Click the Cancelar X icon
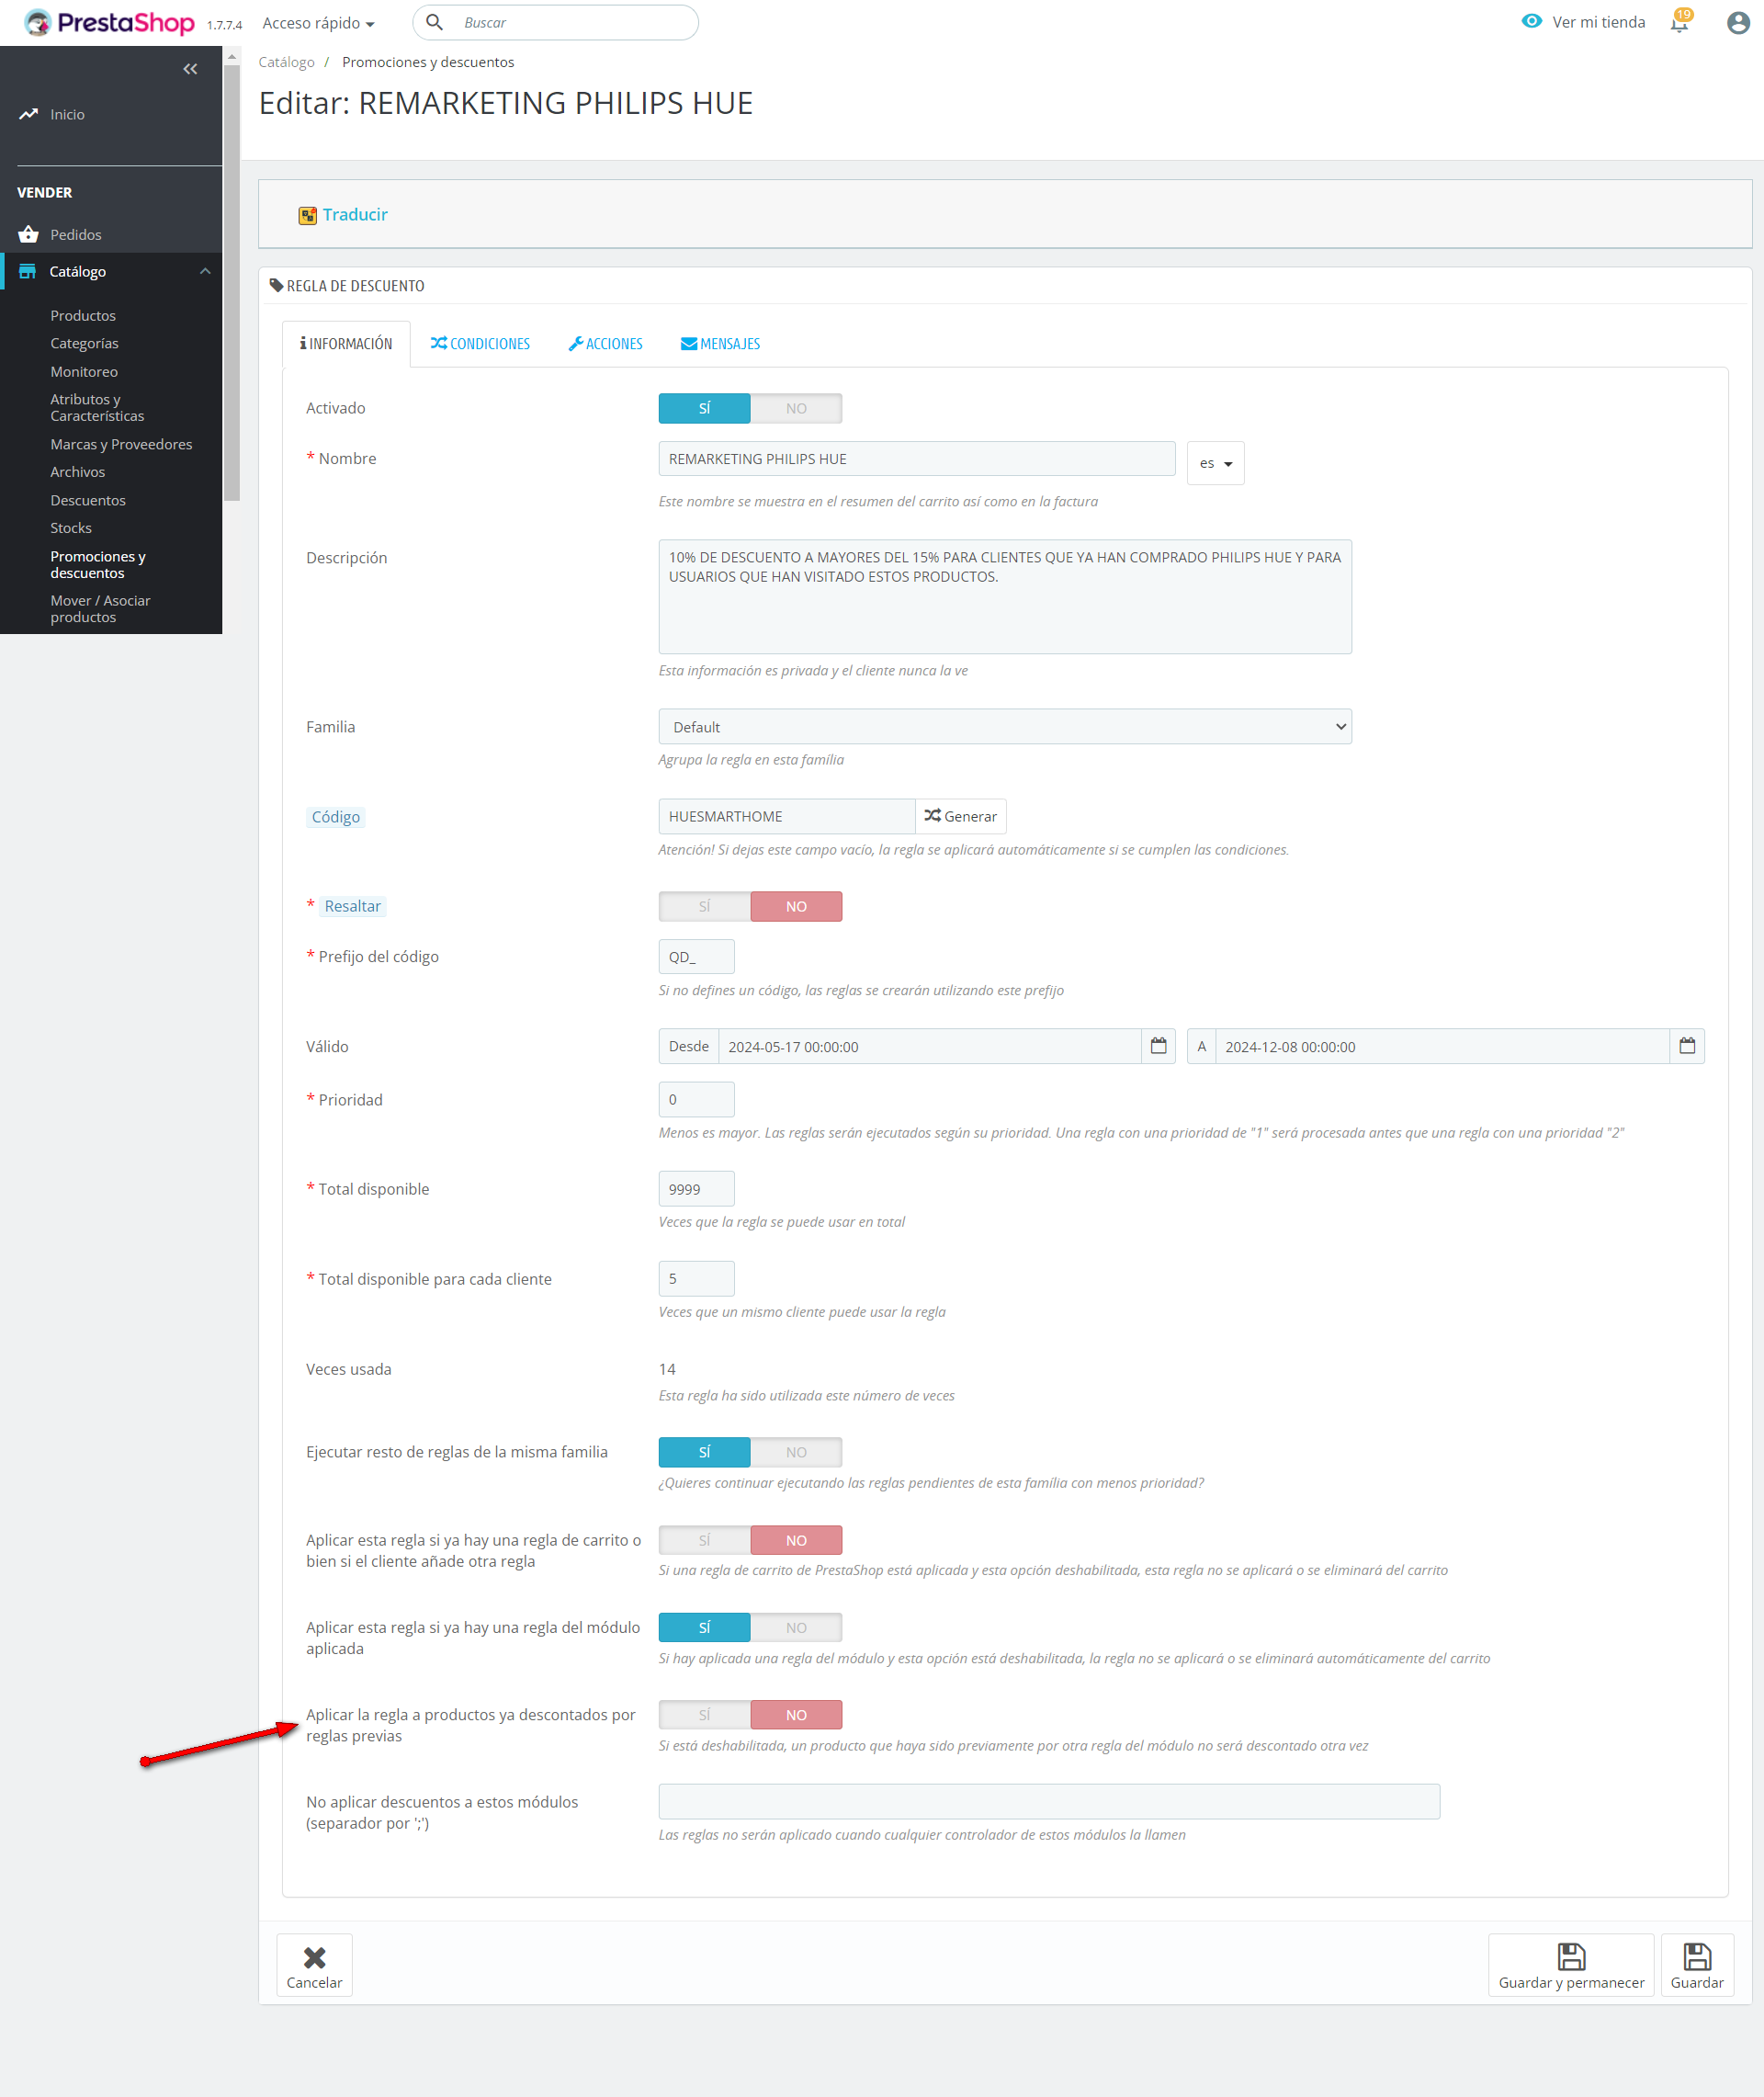1764x2097 pixels. pyautogui.click(x=314, y=1957)
